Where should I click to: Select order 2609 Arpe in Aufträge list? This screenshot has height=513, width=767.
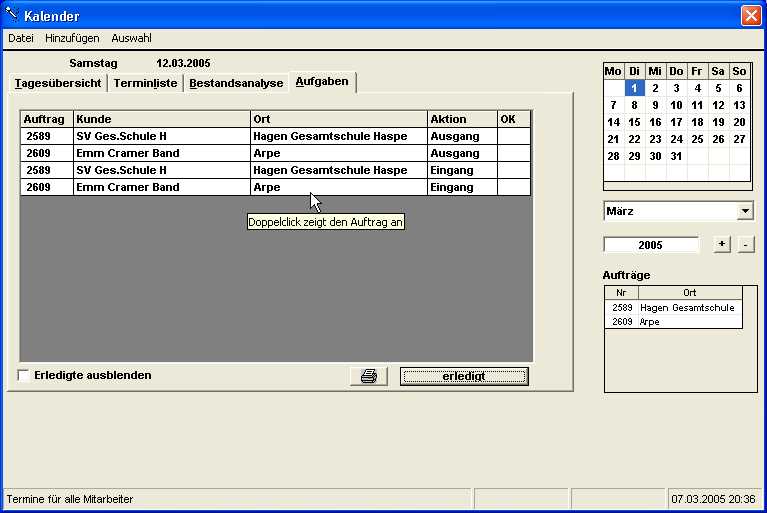(673, 322)
